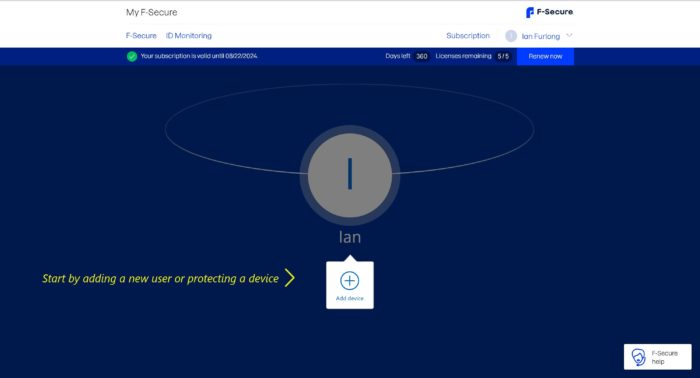The height and width of the screenshot is (378, 700).
Task: Click the plus icon to add a device
Action: point(350,281)
